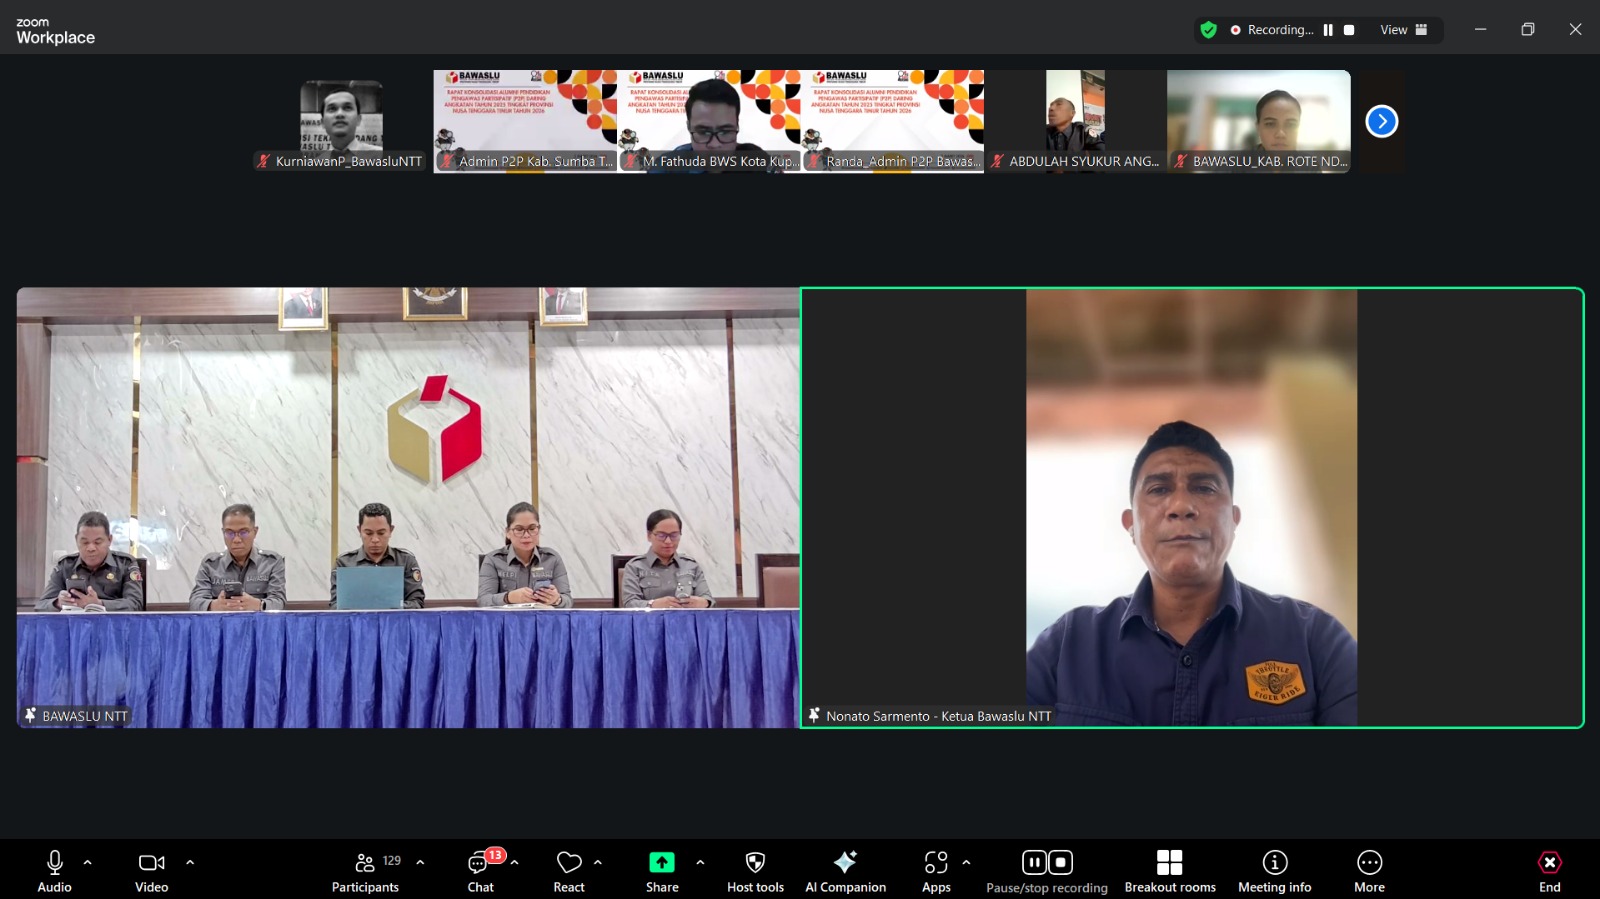Stop the recording via top square button
Viewport: 1600px width, 899px height.
pos(1349,30)
